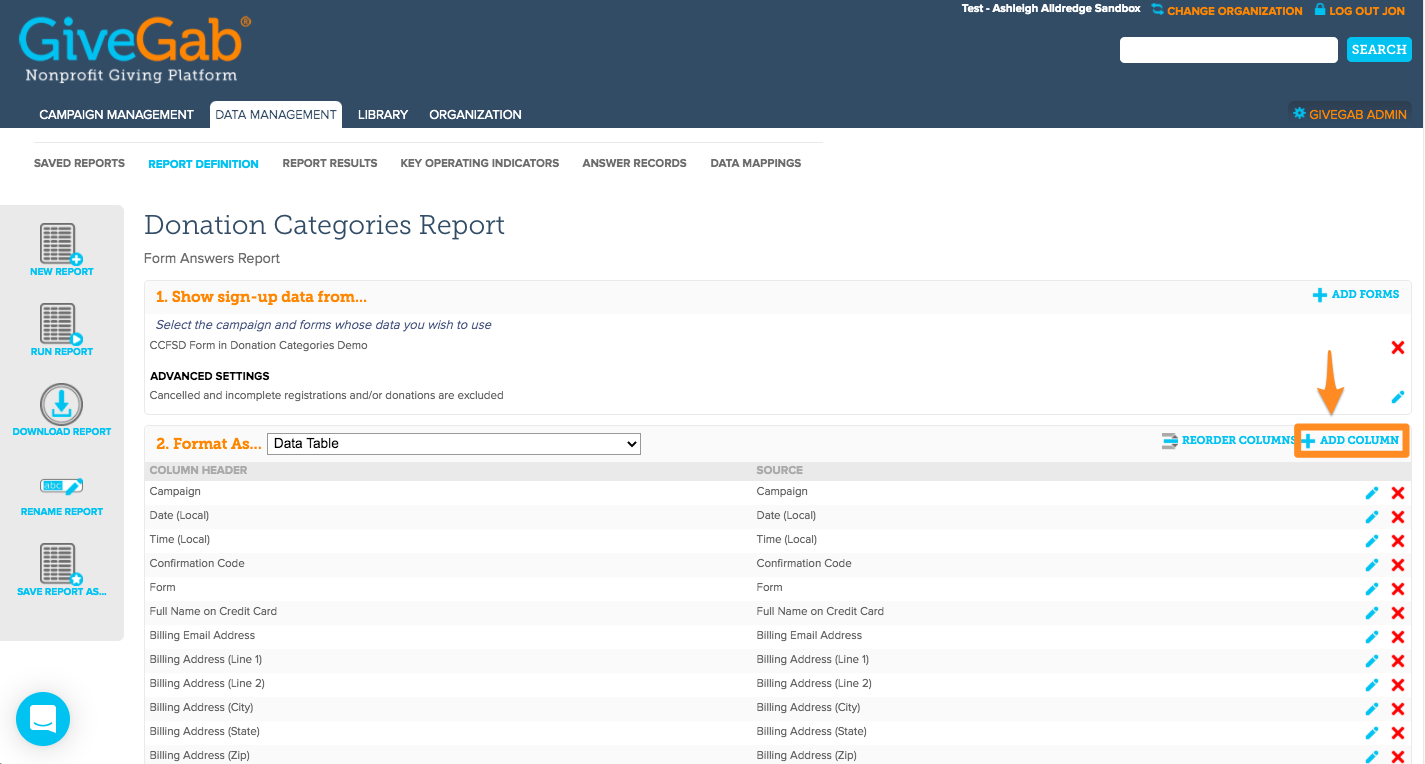Edit the Time (Local) column
The image size is (1425, 764).
[x=1372, y=541]
